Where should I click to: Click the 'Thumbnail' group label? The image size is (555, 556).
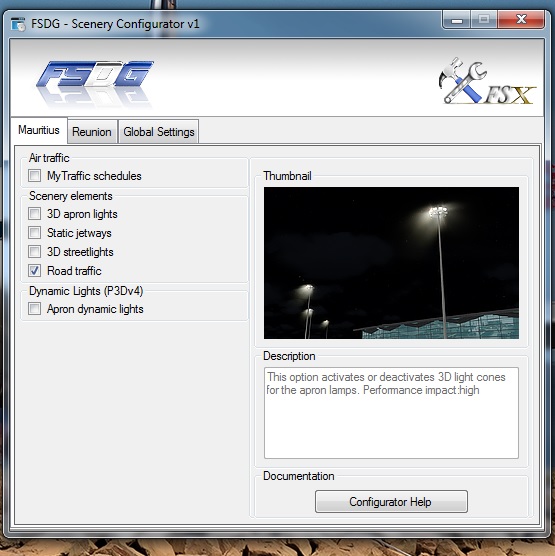pyautogui.click(x=287, y=176)
